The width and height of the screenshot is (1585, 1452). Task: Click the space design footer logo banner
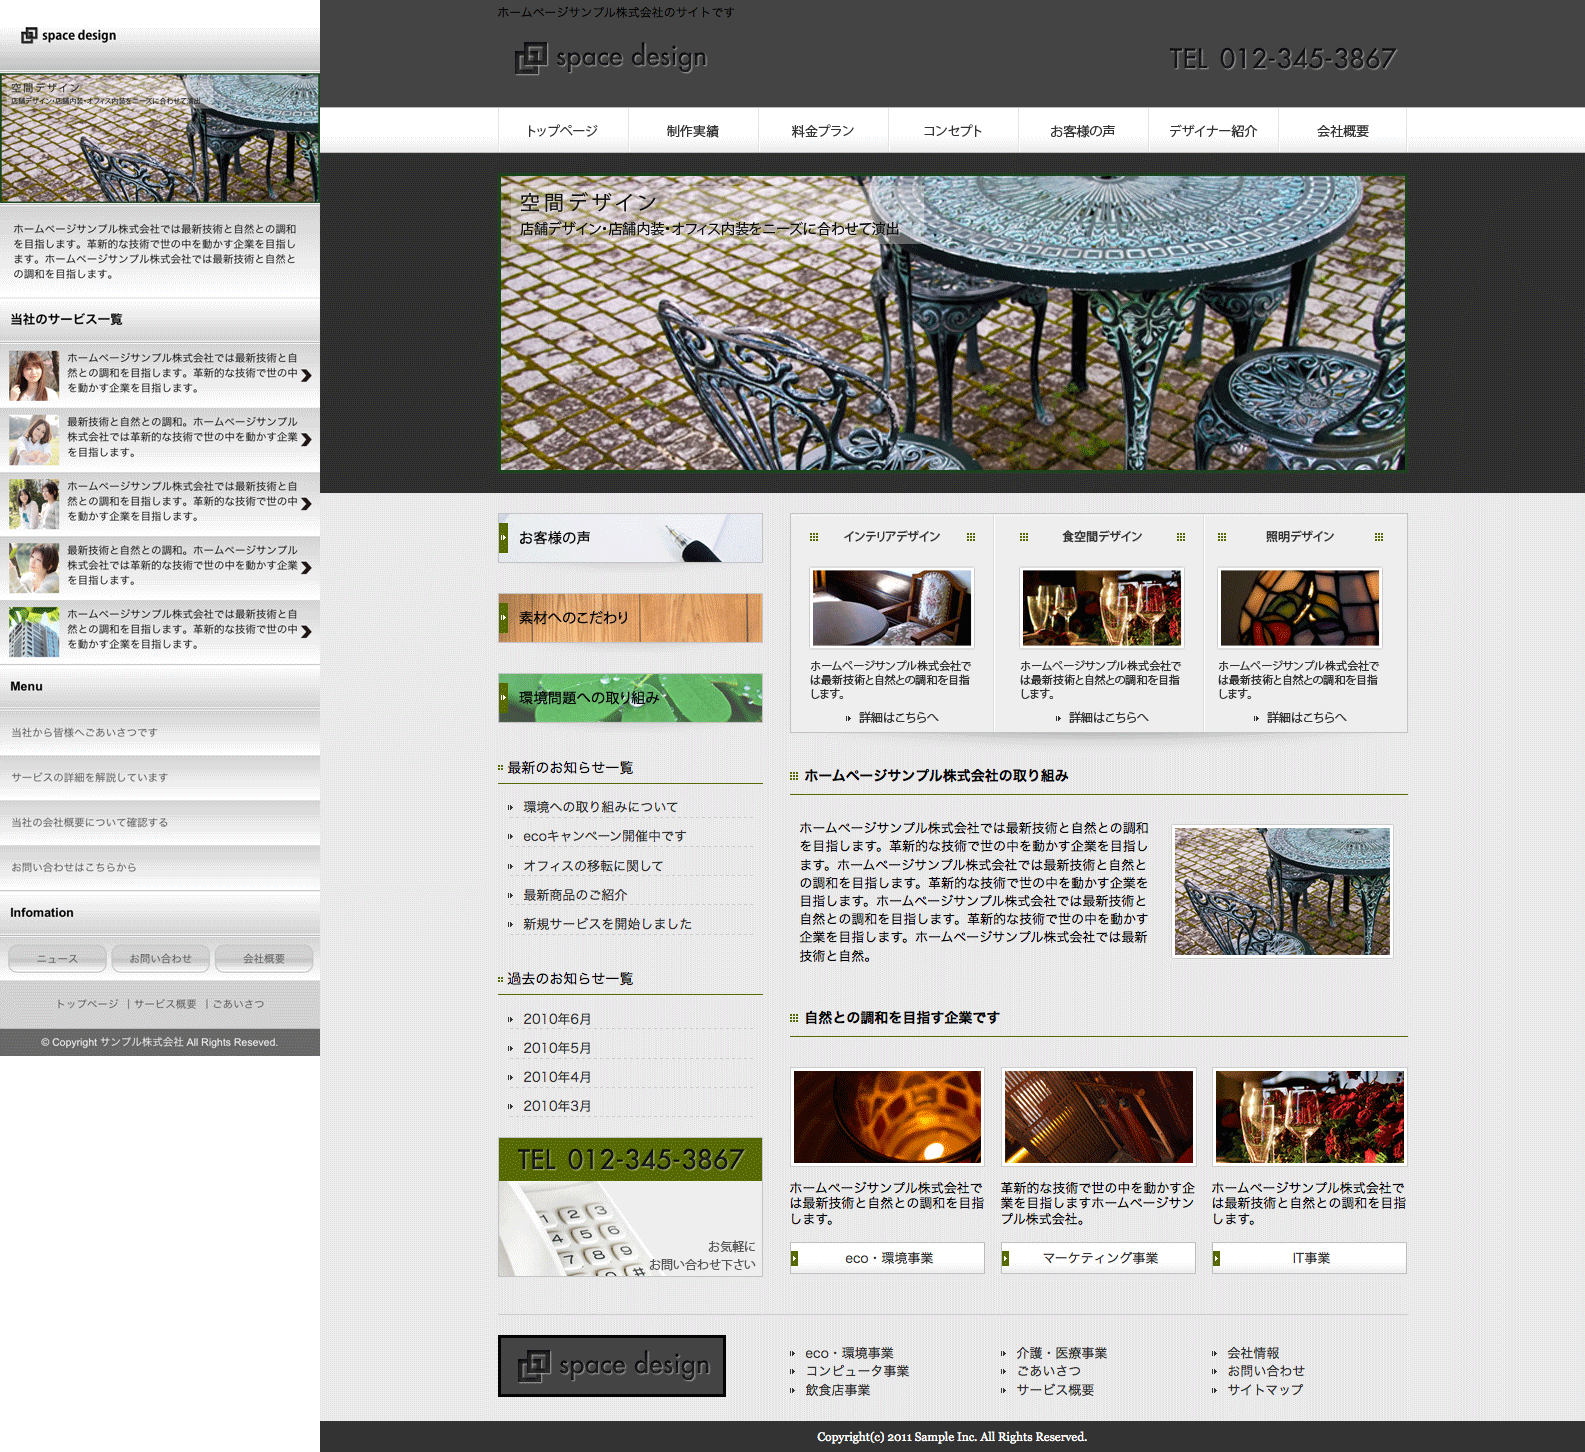point(612,1365)
